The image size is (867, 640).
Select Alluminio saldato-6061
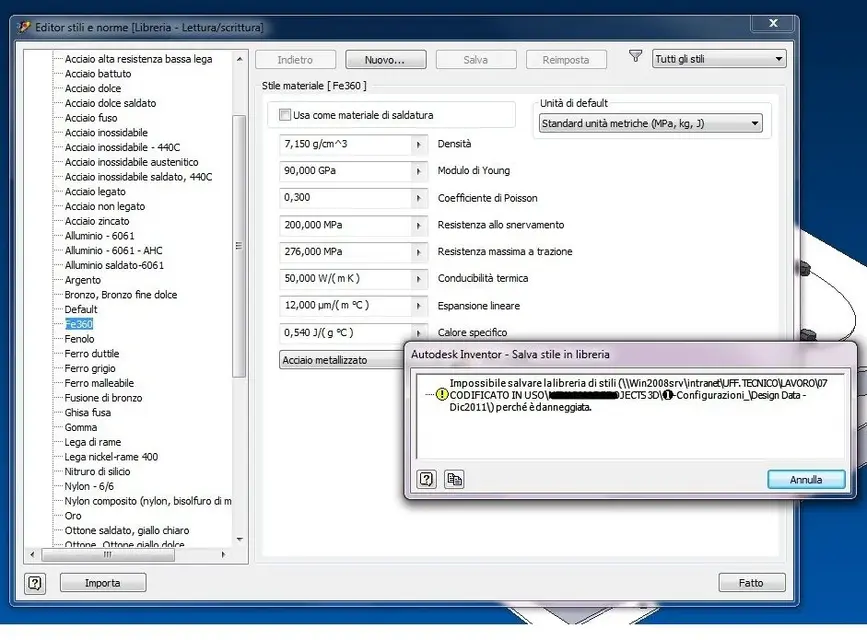tap(114, 266)
